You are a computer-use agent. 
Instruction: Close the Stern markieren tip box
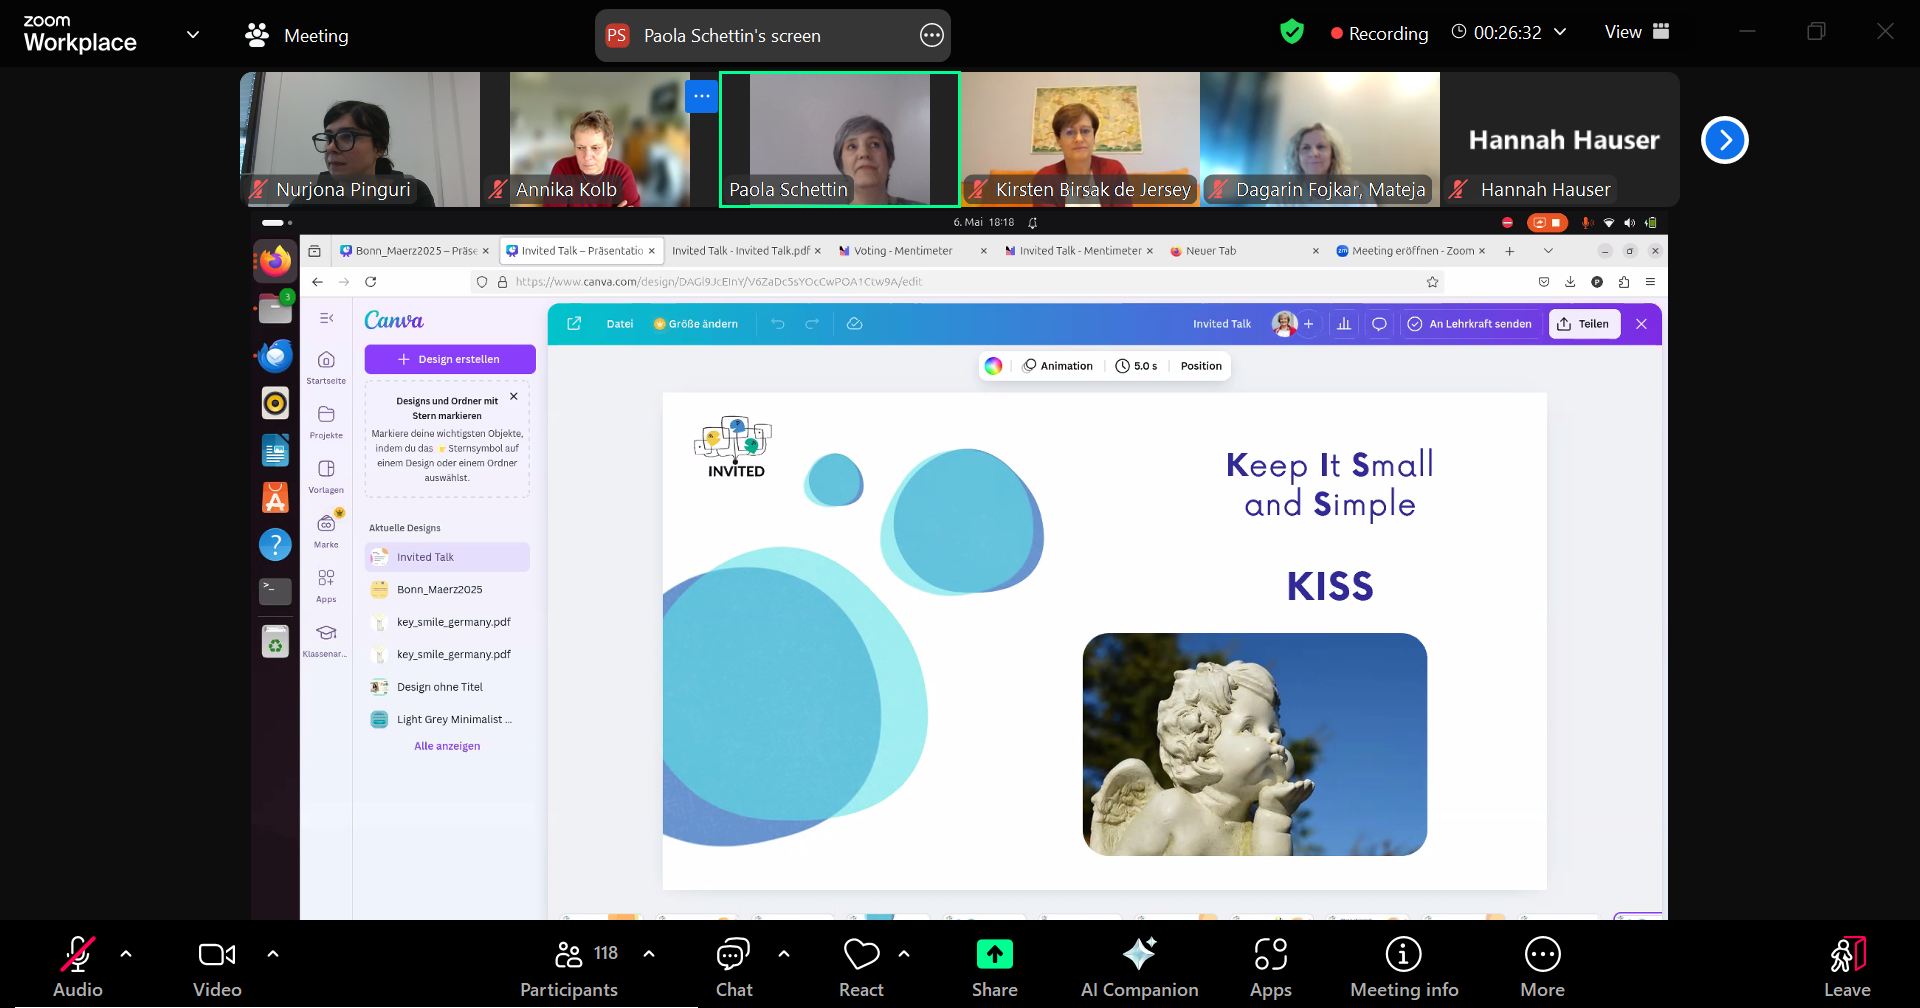514,396
